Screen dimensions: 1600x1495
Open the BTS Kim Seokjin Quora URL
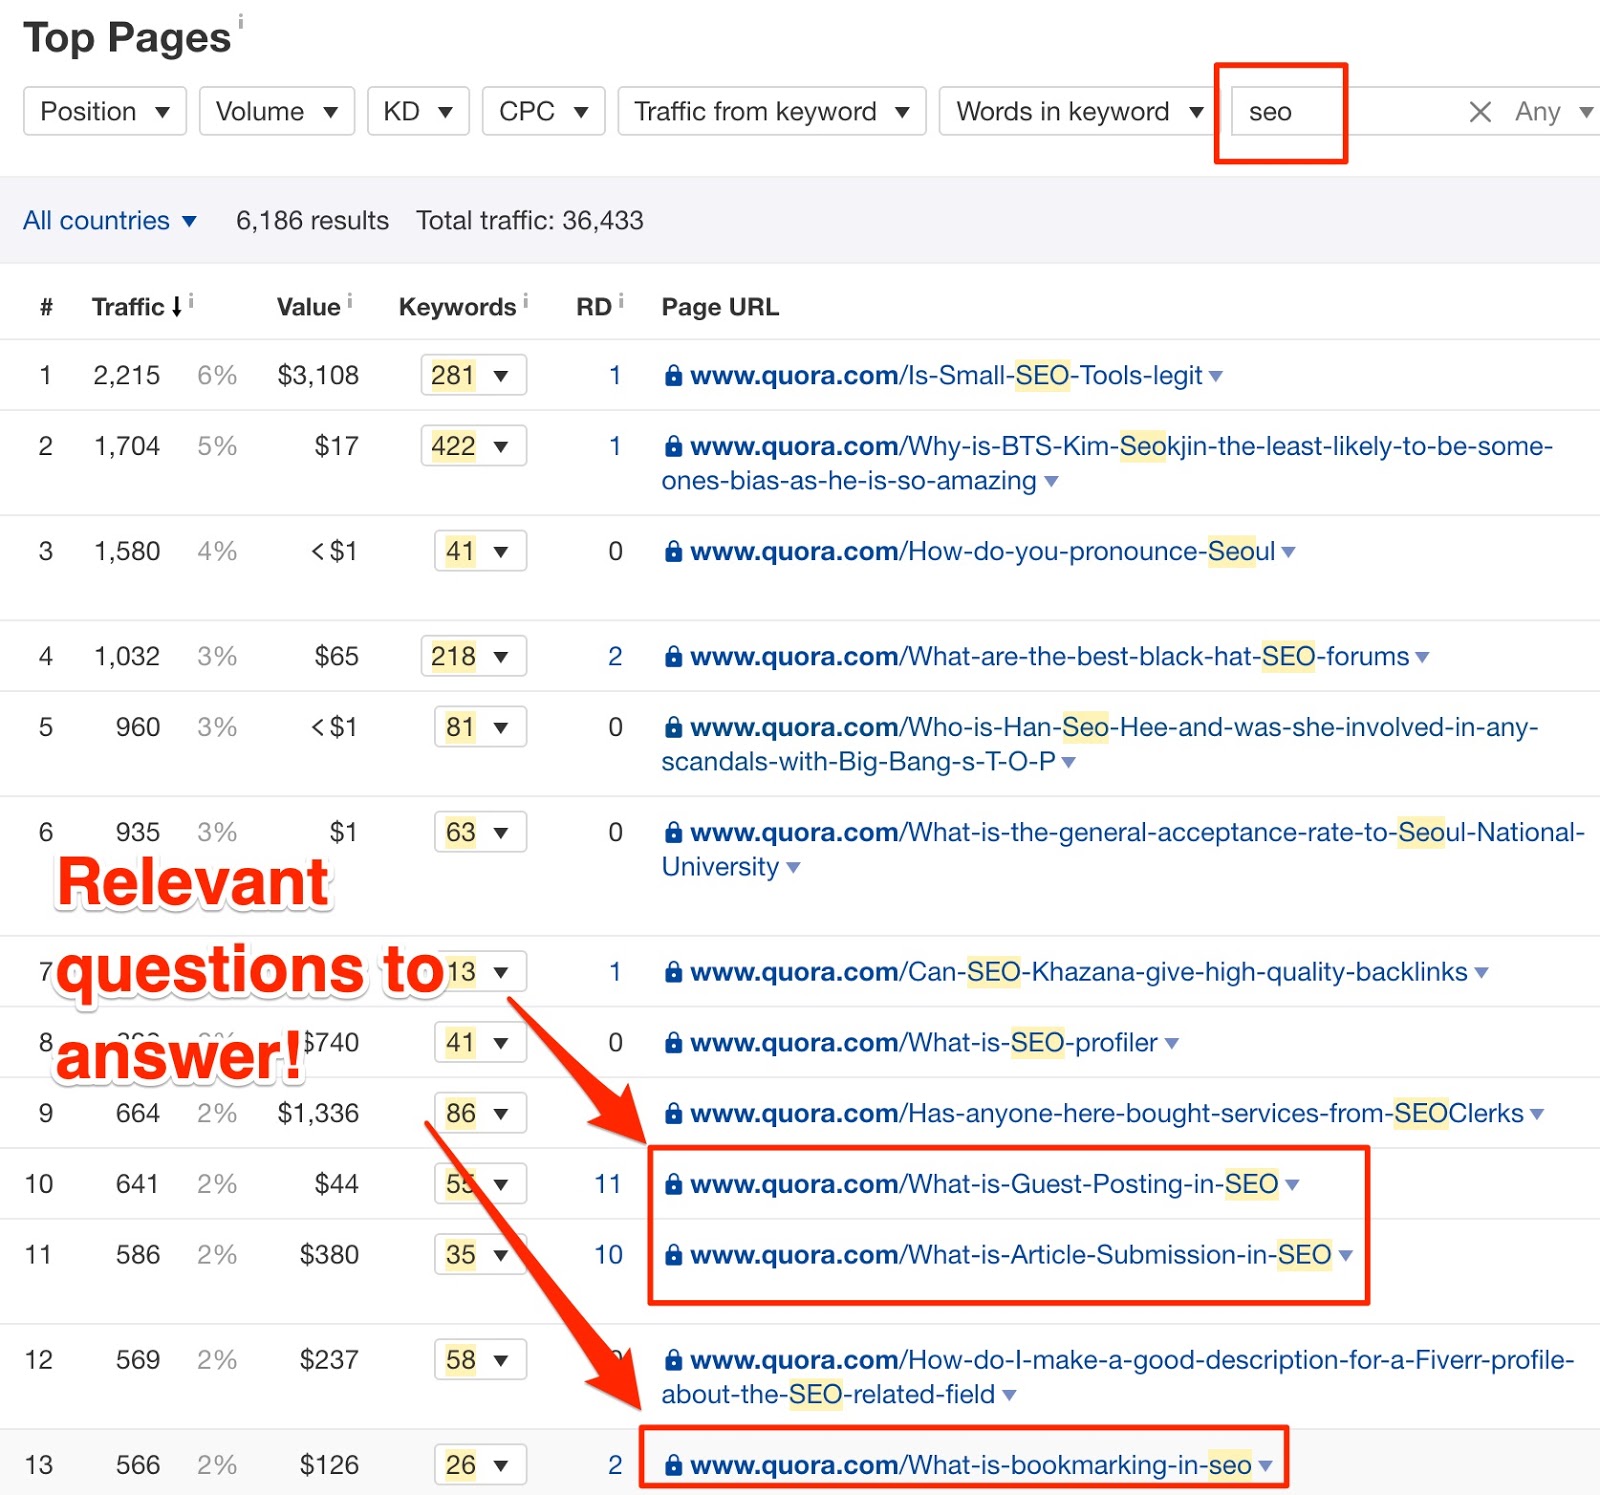(1107, 463)
